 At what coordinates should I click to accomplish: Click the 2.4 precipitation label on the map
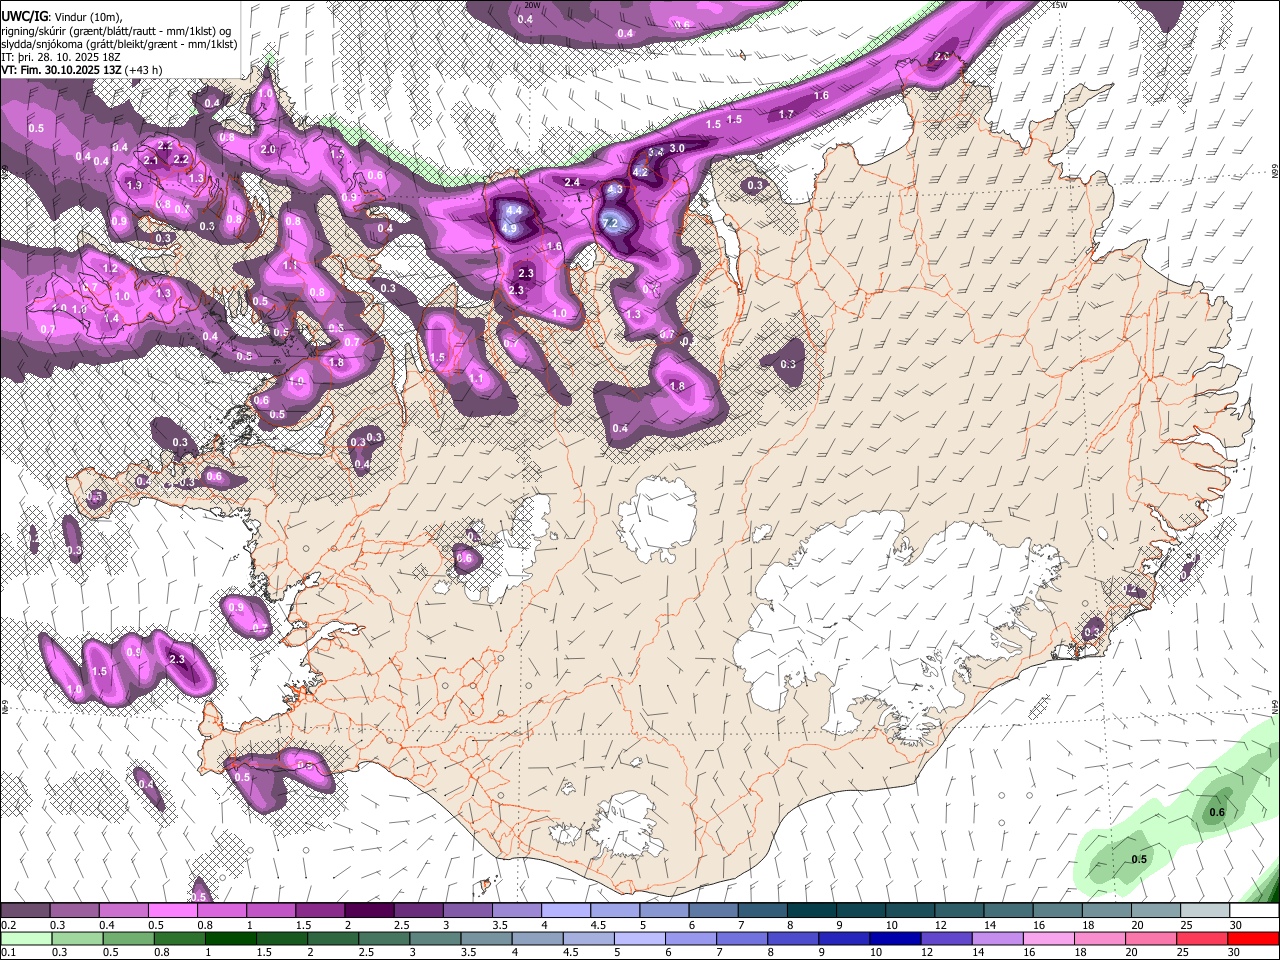tap(572, 182)
